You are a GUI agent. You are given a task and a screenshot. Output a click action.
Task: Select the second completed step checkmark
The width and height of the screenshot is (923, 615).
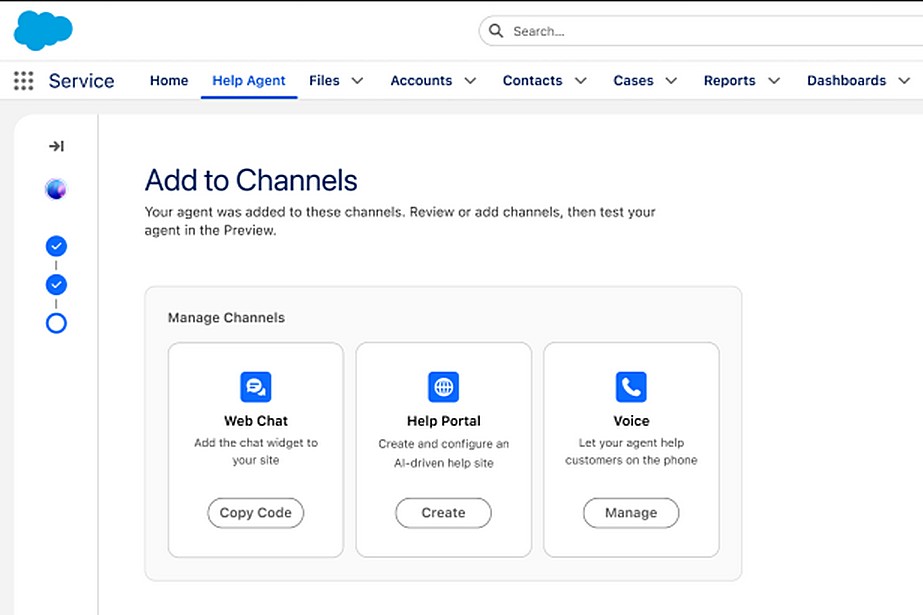(56, 285)
